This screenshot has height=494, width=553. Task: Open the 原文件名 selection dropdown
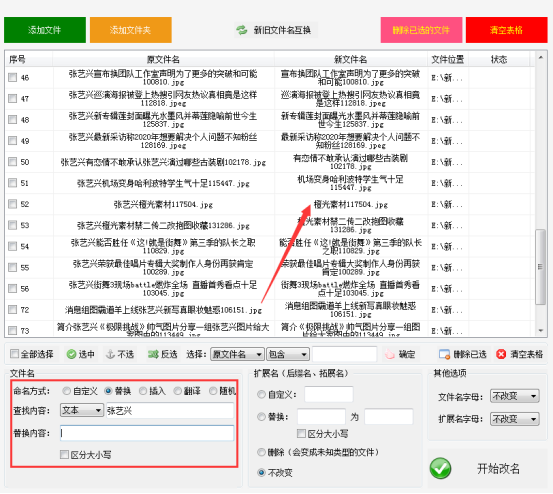(237, 354)
